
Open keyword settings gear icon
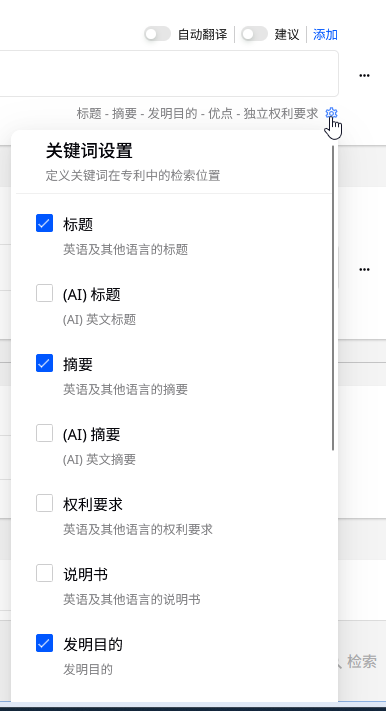click(332, 113)
